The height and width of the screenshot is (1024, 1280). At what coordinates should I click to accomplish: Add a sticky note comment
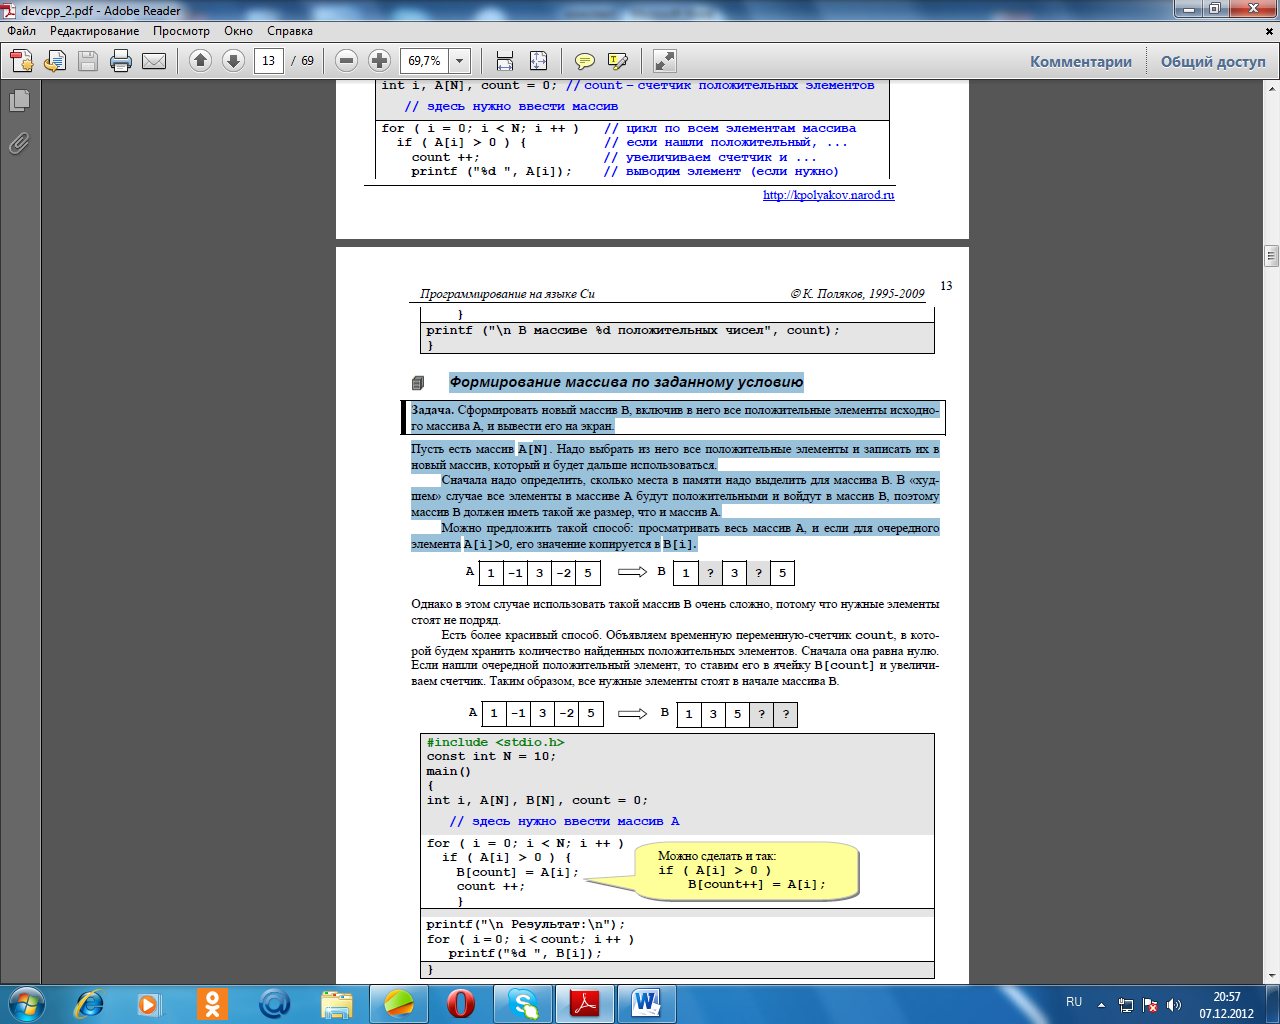(x=585, y=61)
